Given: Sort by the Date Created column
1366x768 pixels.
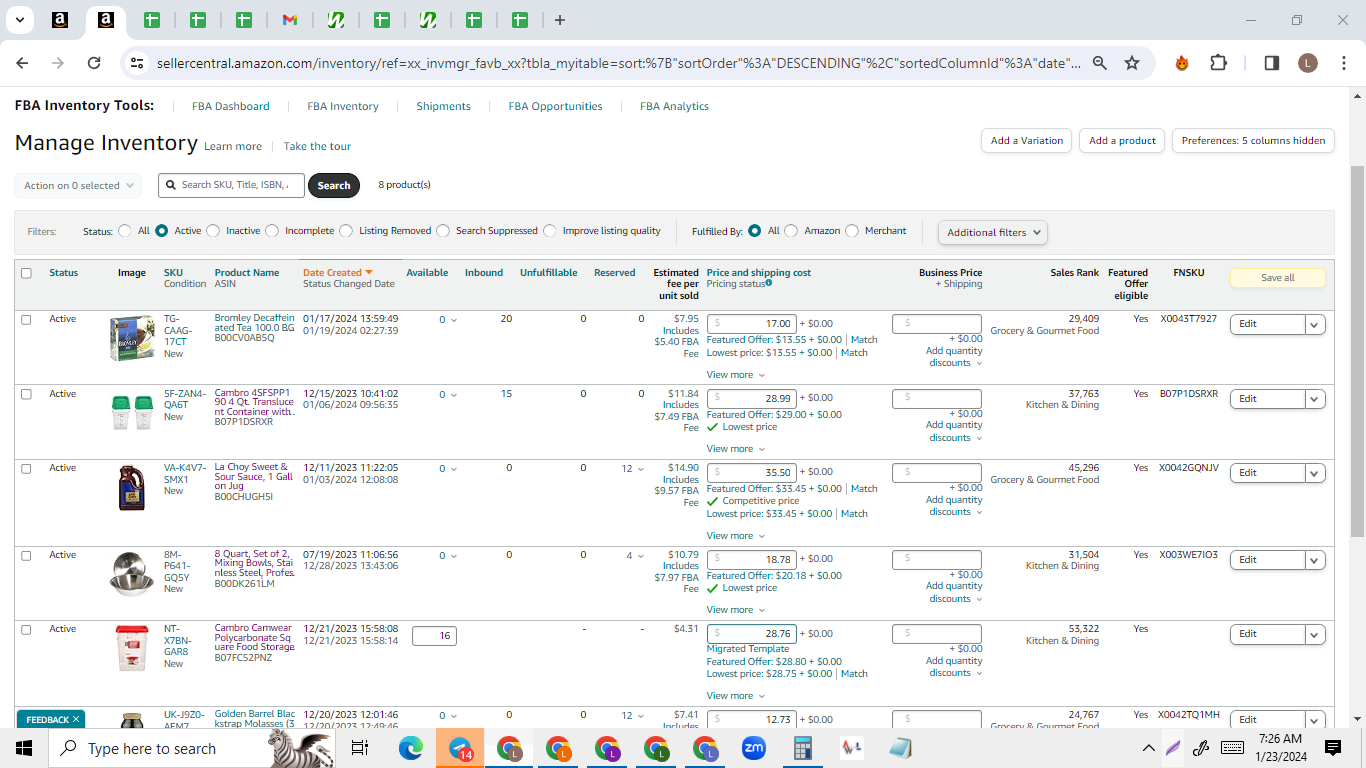Looking at the screenshot, I should (337, 272).
